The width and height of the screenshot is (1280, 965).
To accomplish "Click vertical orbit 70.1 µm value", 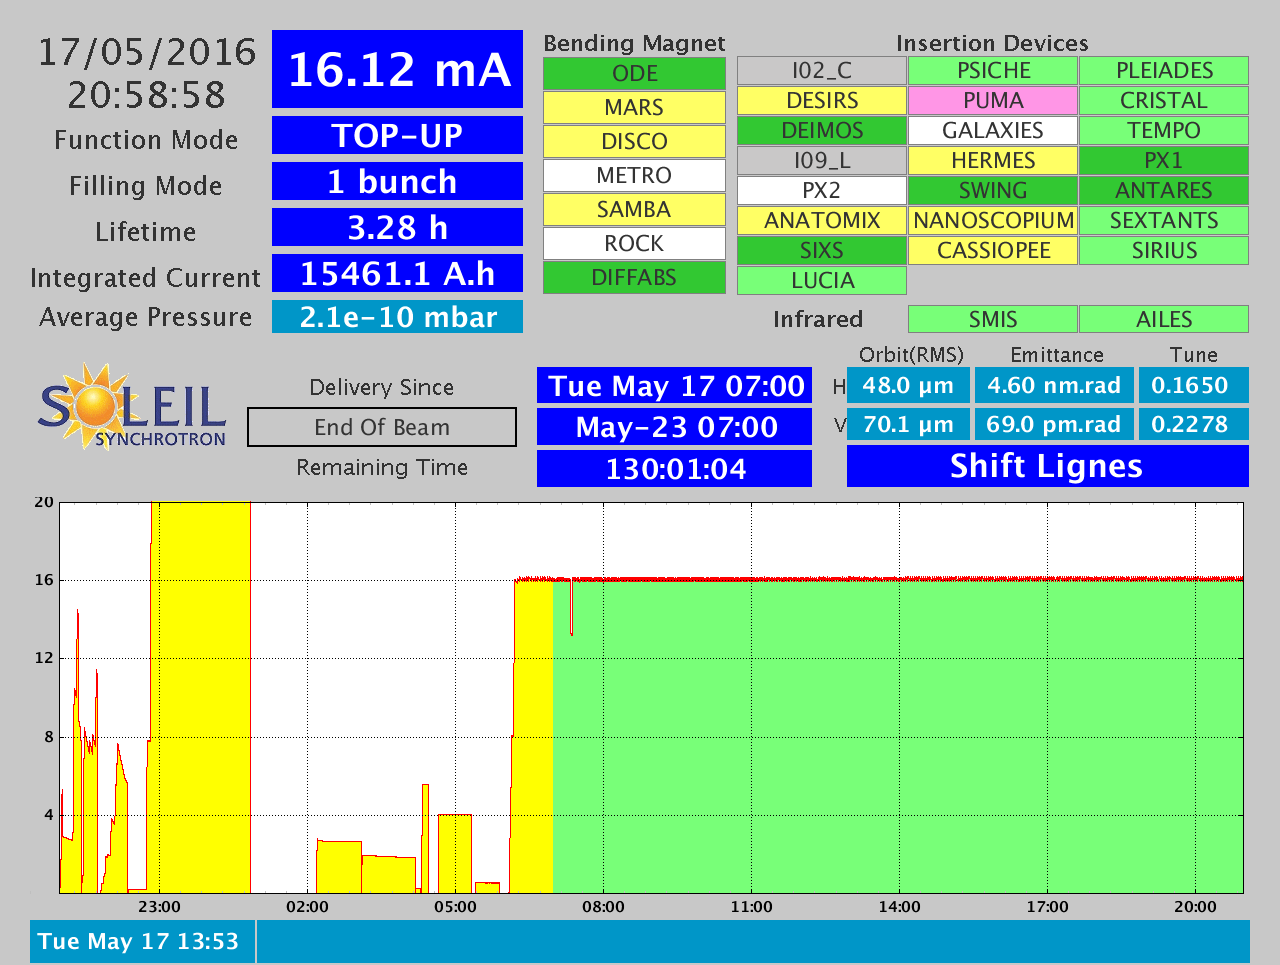I will tap(908, 424).
